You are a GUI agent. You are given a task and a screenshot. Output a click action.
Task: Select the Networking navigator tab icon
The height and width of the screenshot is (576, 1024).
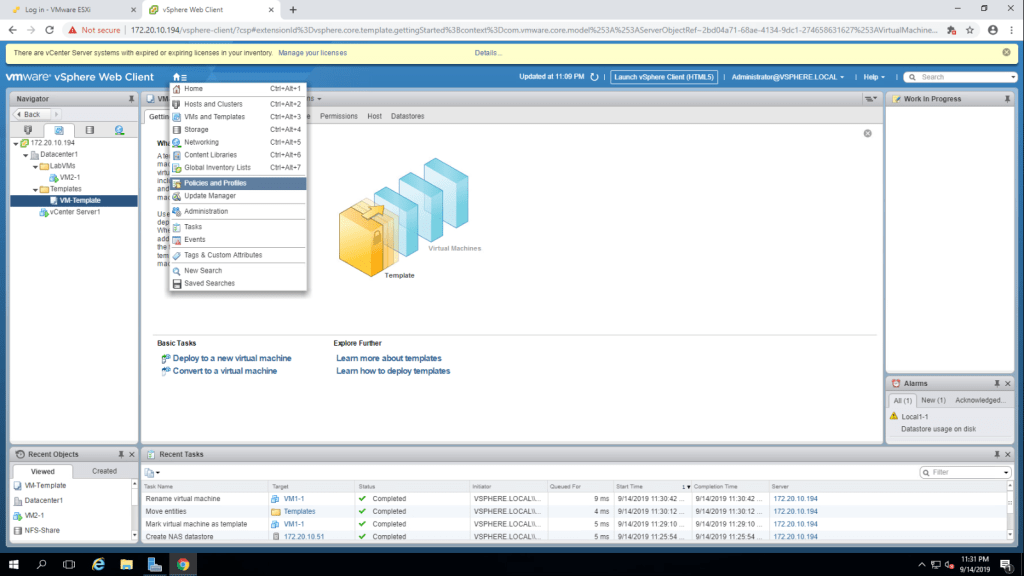tap(119, 130)
